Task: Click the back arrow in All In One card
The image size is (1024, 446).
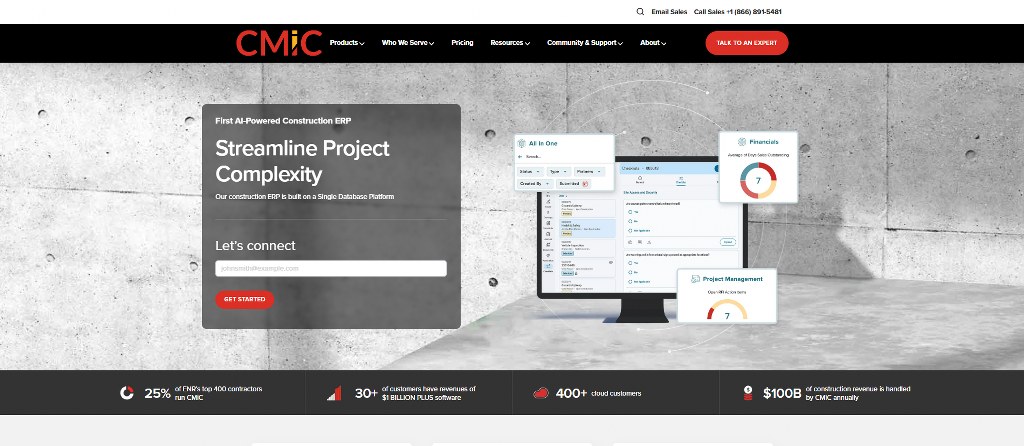Action: 520,157
